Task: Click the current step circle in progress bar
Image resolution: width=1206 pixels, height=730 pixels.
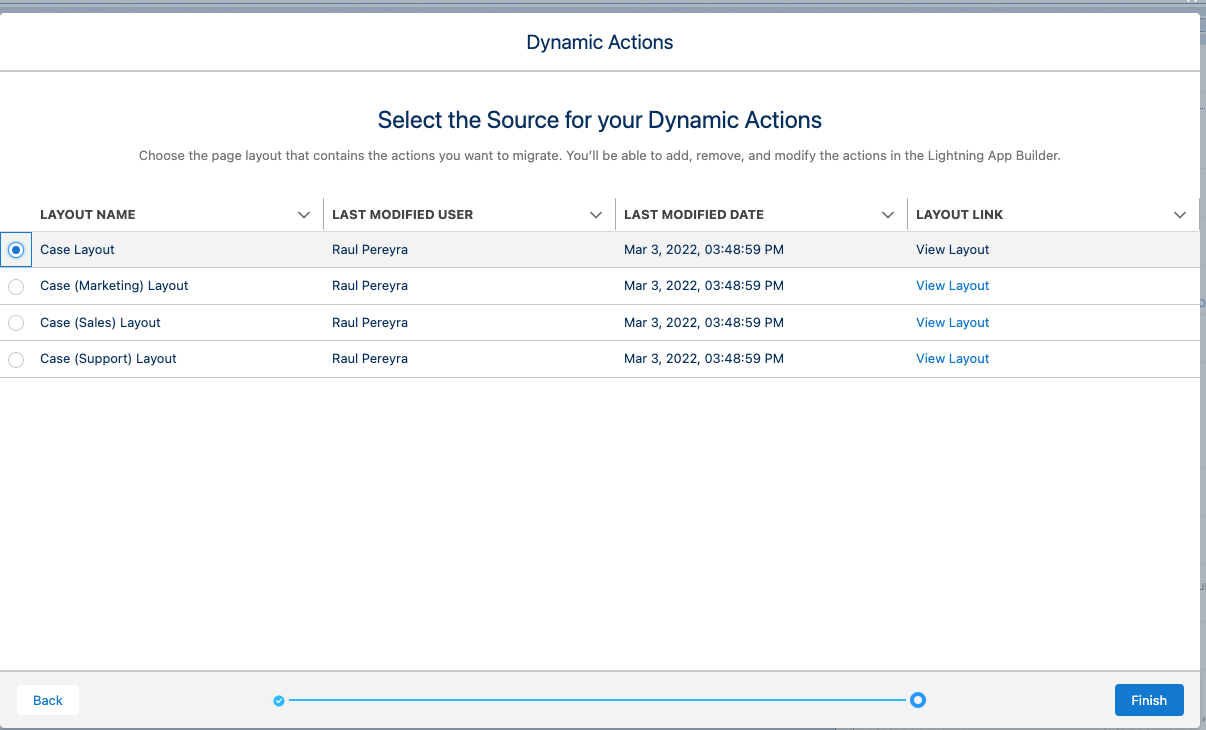Action: (918, 700)
